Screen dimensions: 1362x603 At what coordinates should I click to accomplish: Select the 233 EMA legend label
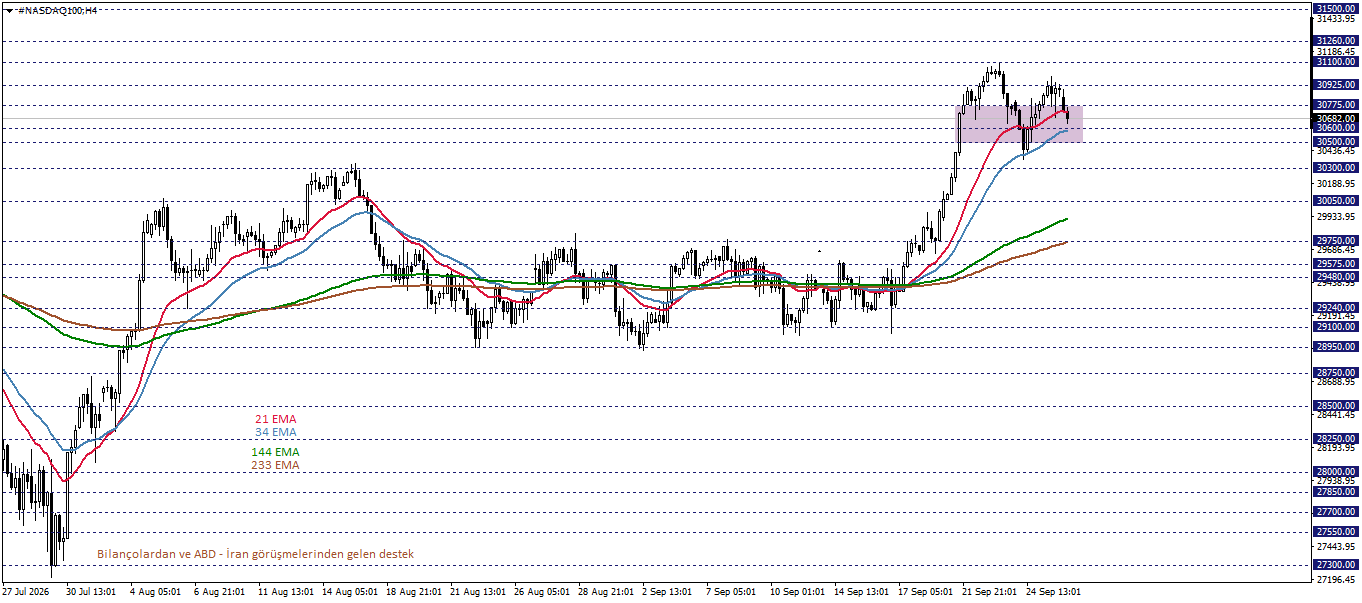pos(275,465)
